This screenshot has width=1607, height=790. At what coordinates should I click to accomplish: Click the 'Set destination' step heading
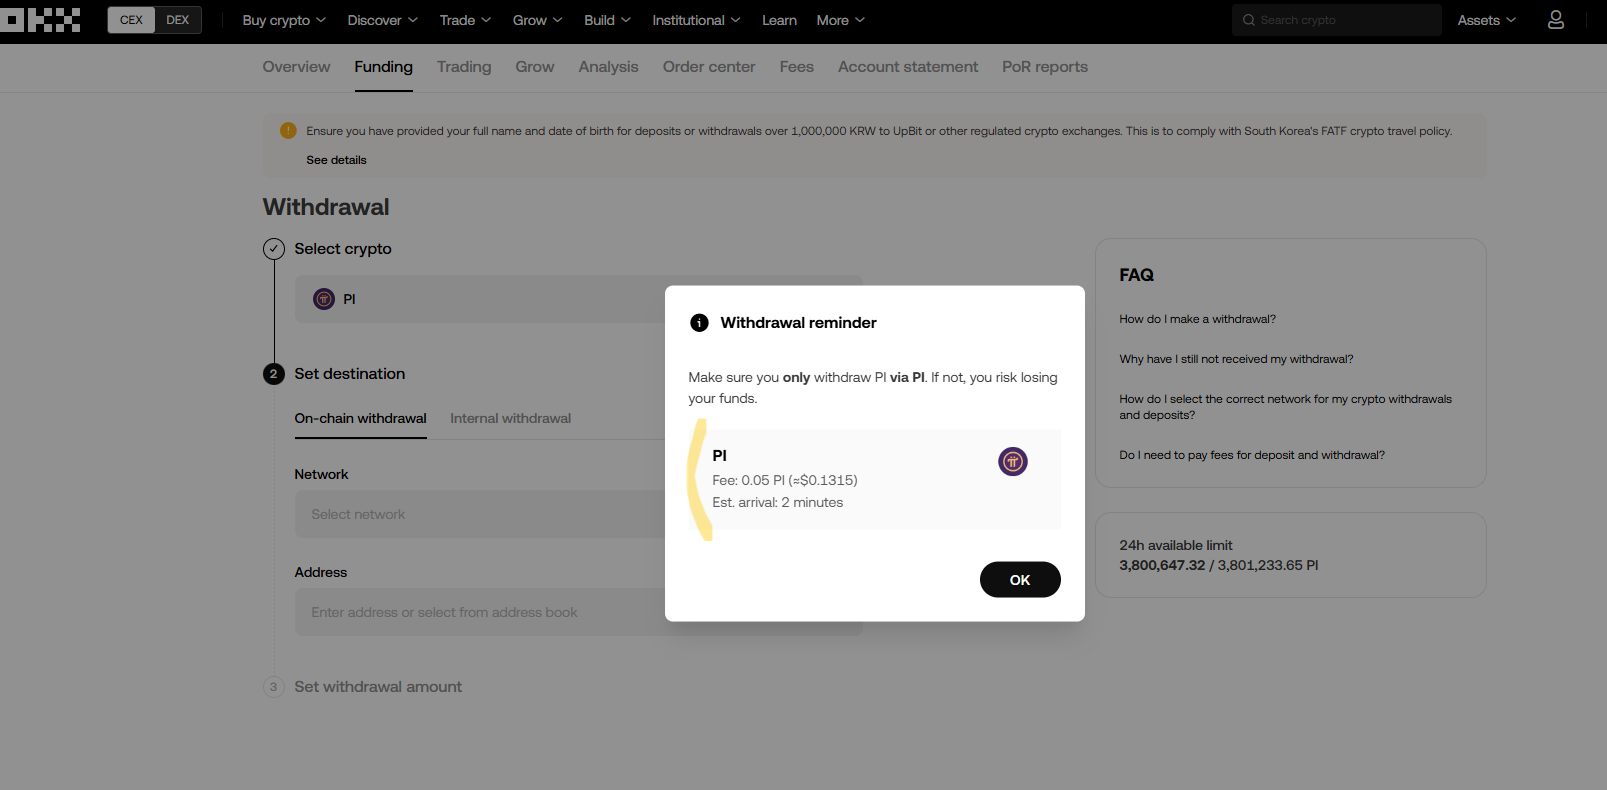(349, 374)
